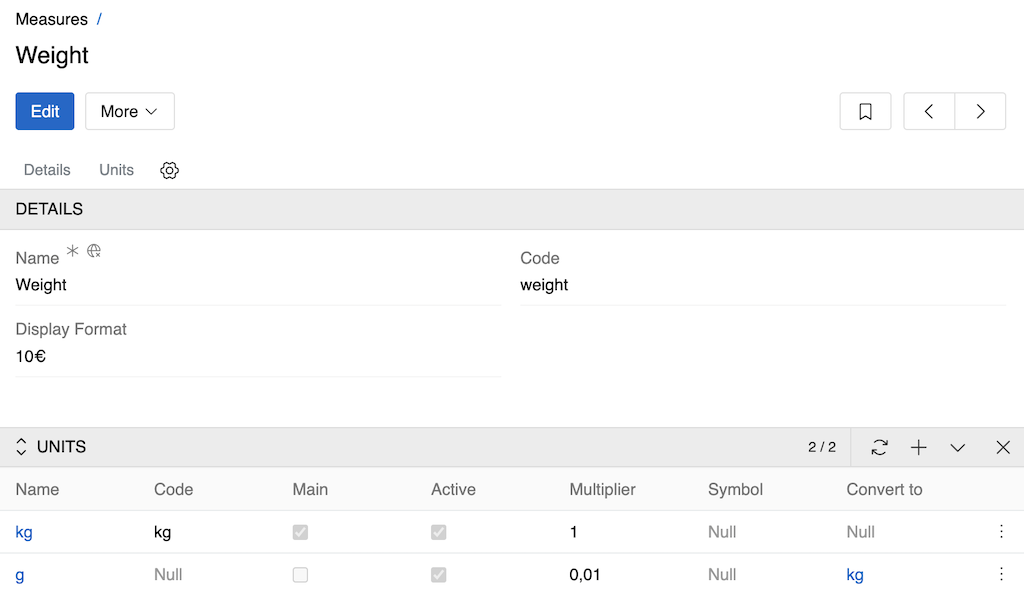
Task: Toggle Main checkbox for kg row
Action: pos(300,533)
